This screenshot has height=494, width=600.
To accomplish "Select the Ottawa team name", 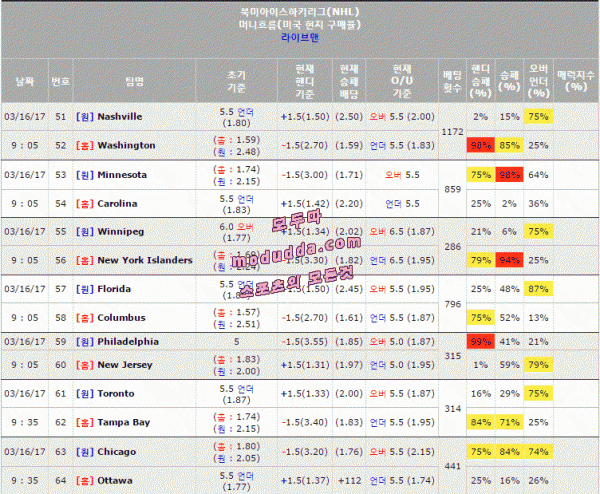I will click(115, 481).
